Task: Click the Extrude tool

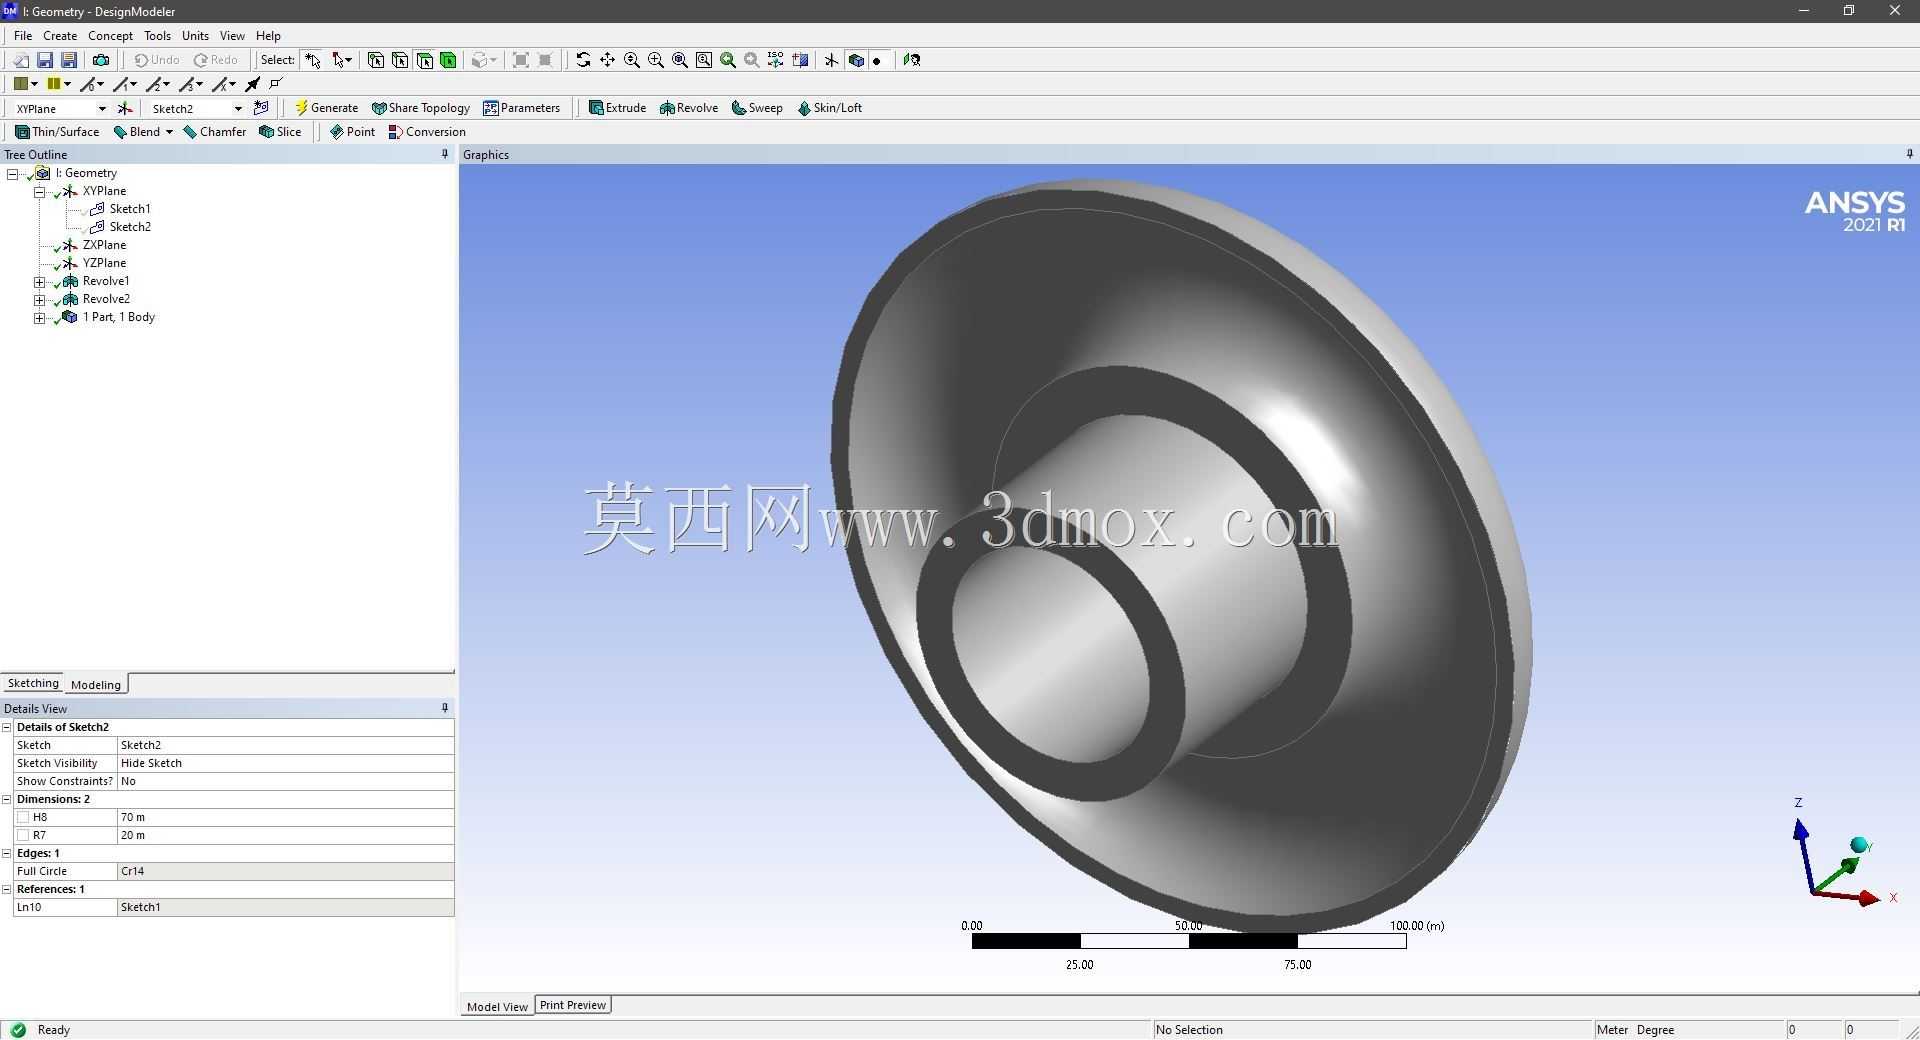Action: pos(617,108)
